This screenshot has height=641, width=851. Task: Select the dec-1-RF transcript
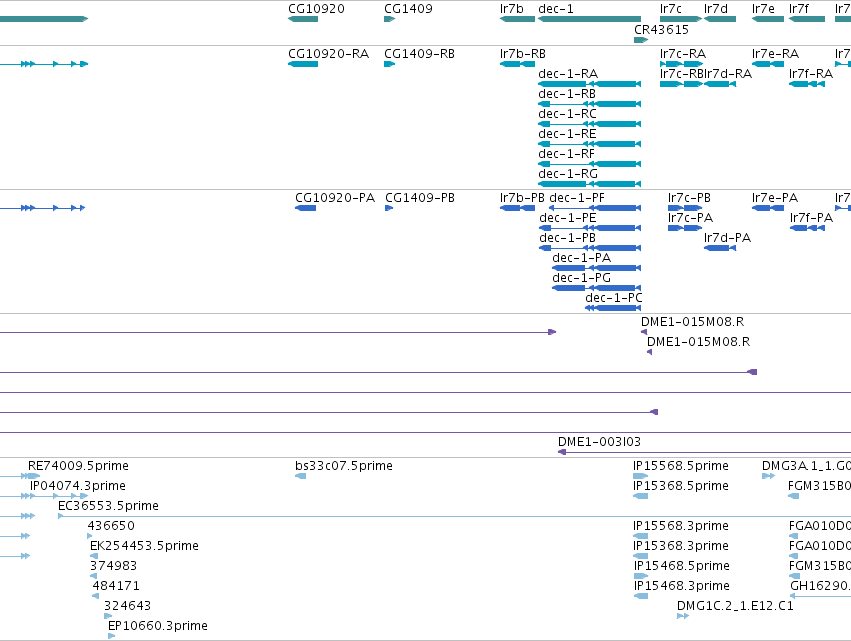(x=589, y=164)
